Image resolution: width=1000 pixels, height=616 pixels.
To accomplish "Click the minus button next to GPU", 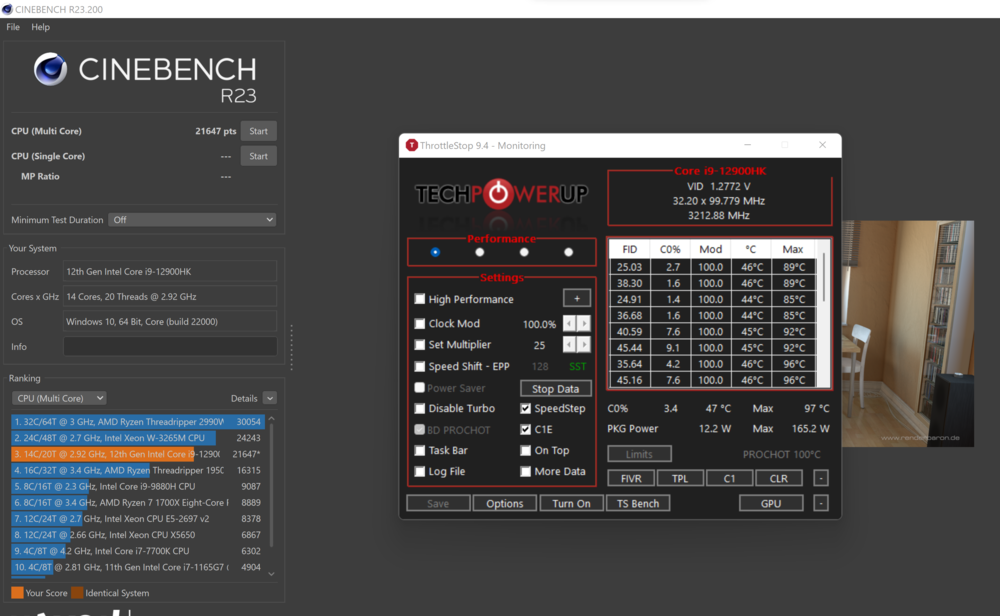I will click(x=820, y=503).
